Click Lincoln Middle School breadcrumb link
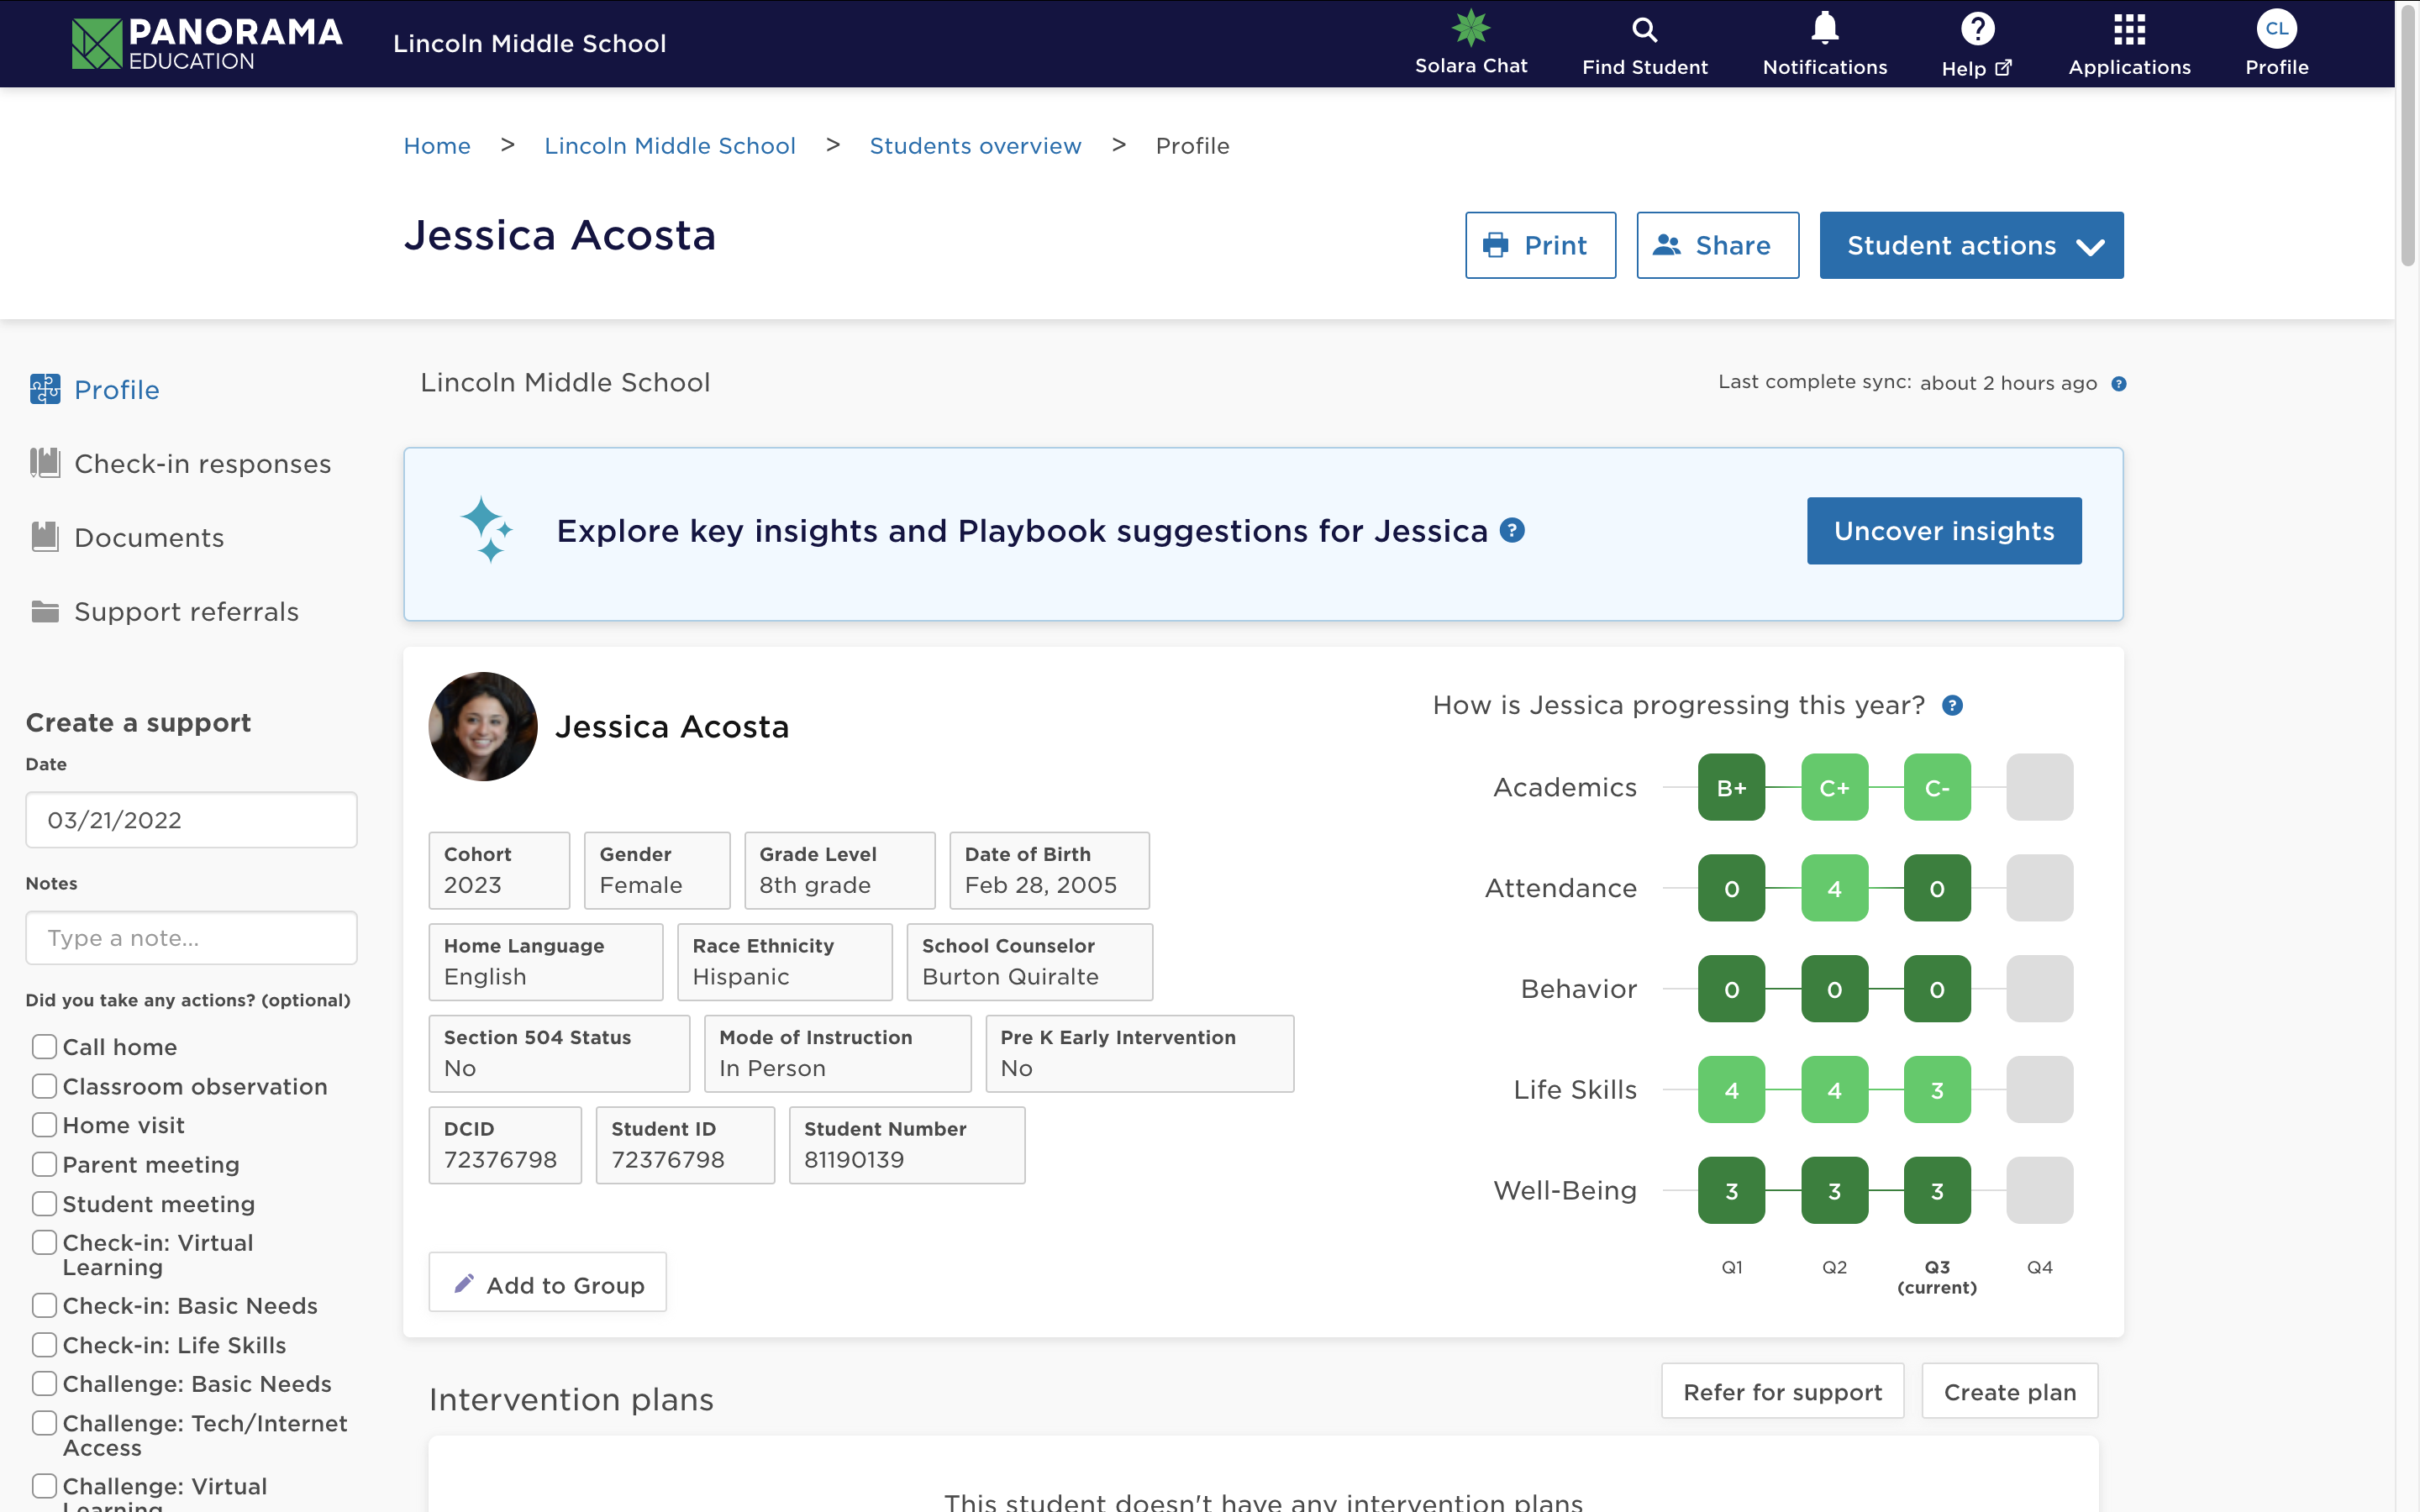 (x=669, y=144)
